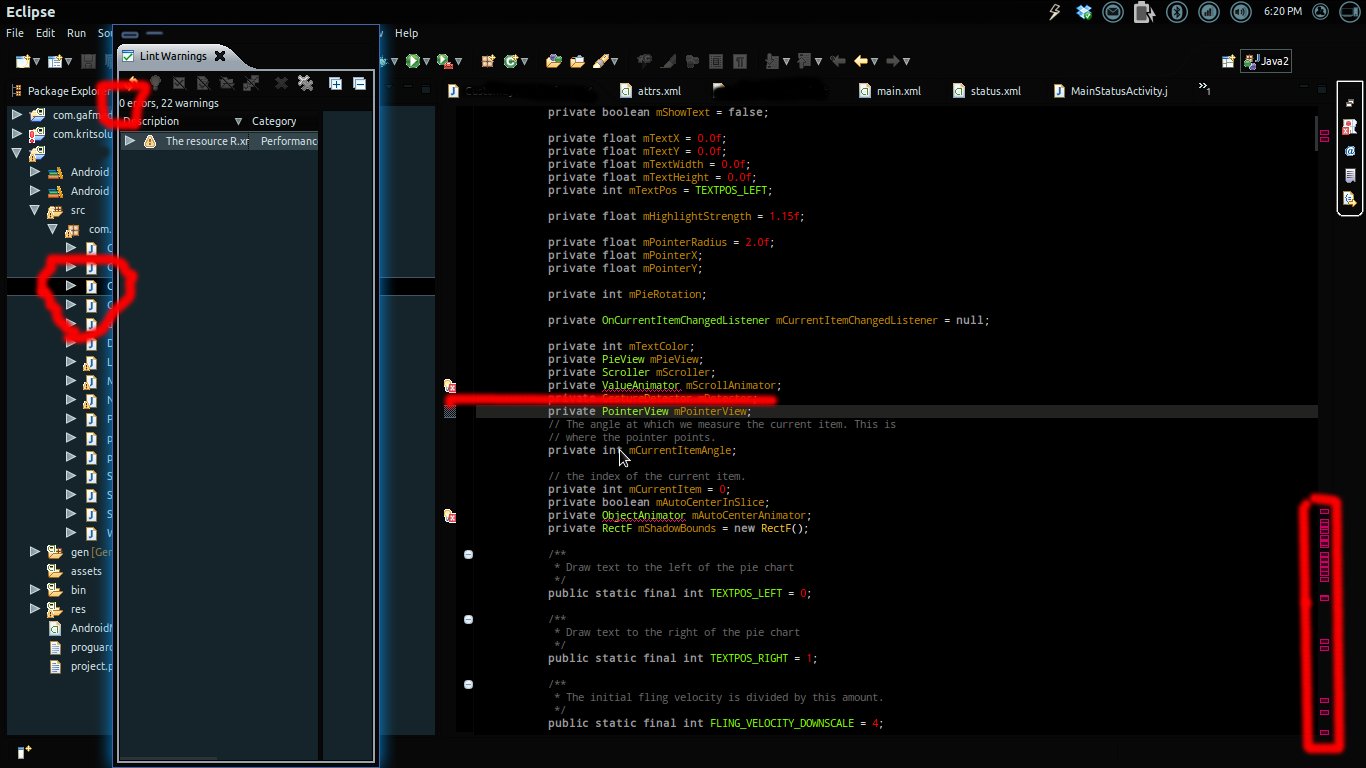Click the warning triangle on the resource R warning
1366x768 pixels.
(150, 141)
